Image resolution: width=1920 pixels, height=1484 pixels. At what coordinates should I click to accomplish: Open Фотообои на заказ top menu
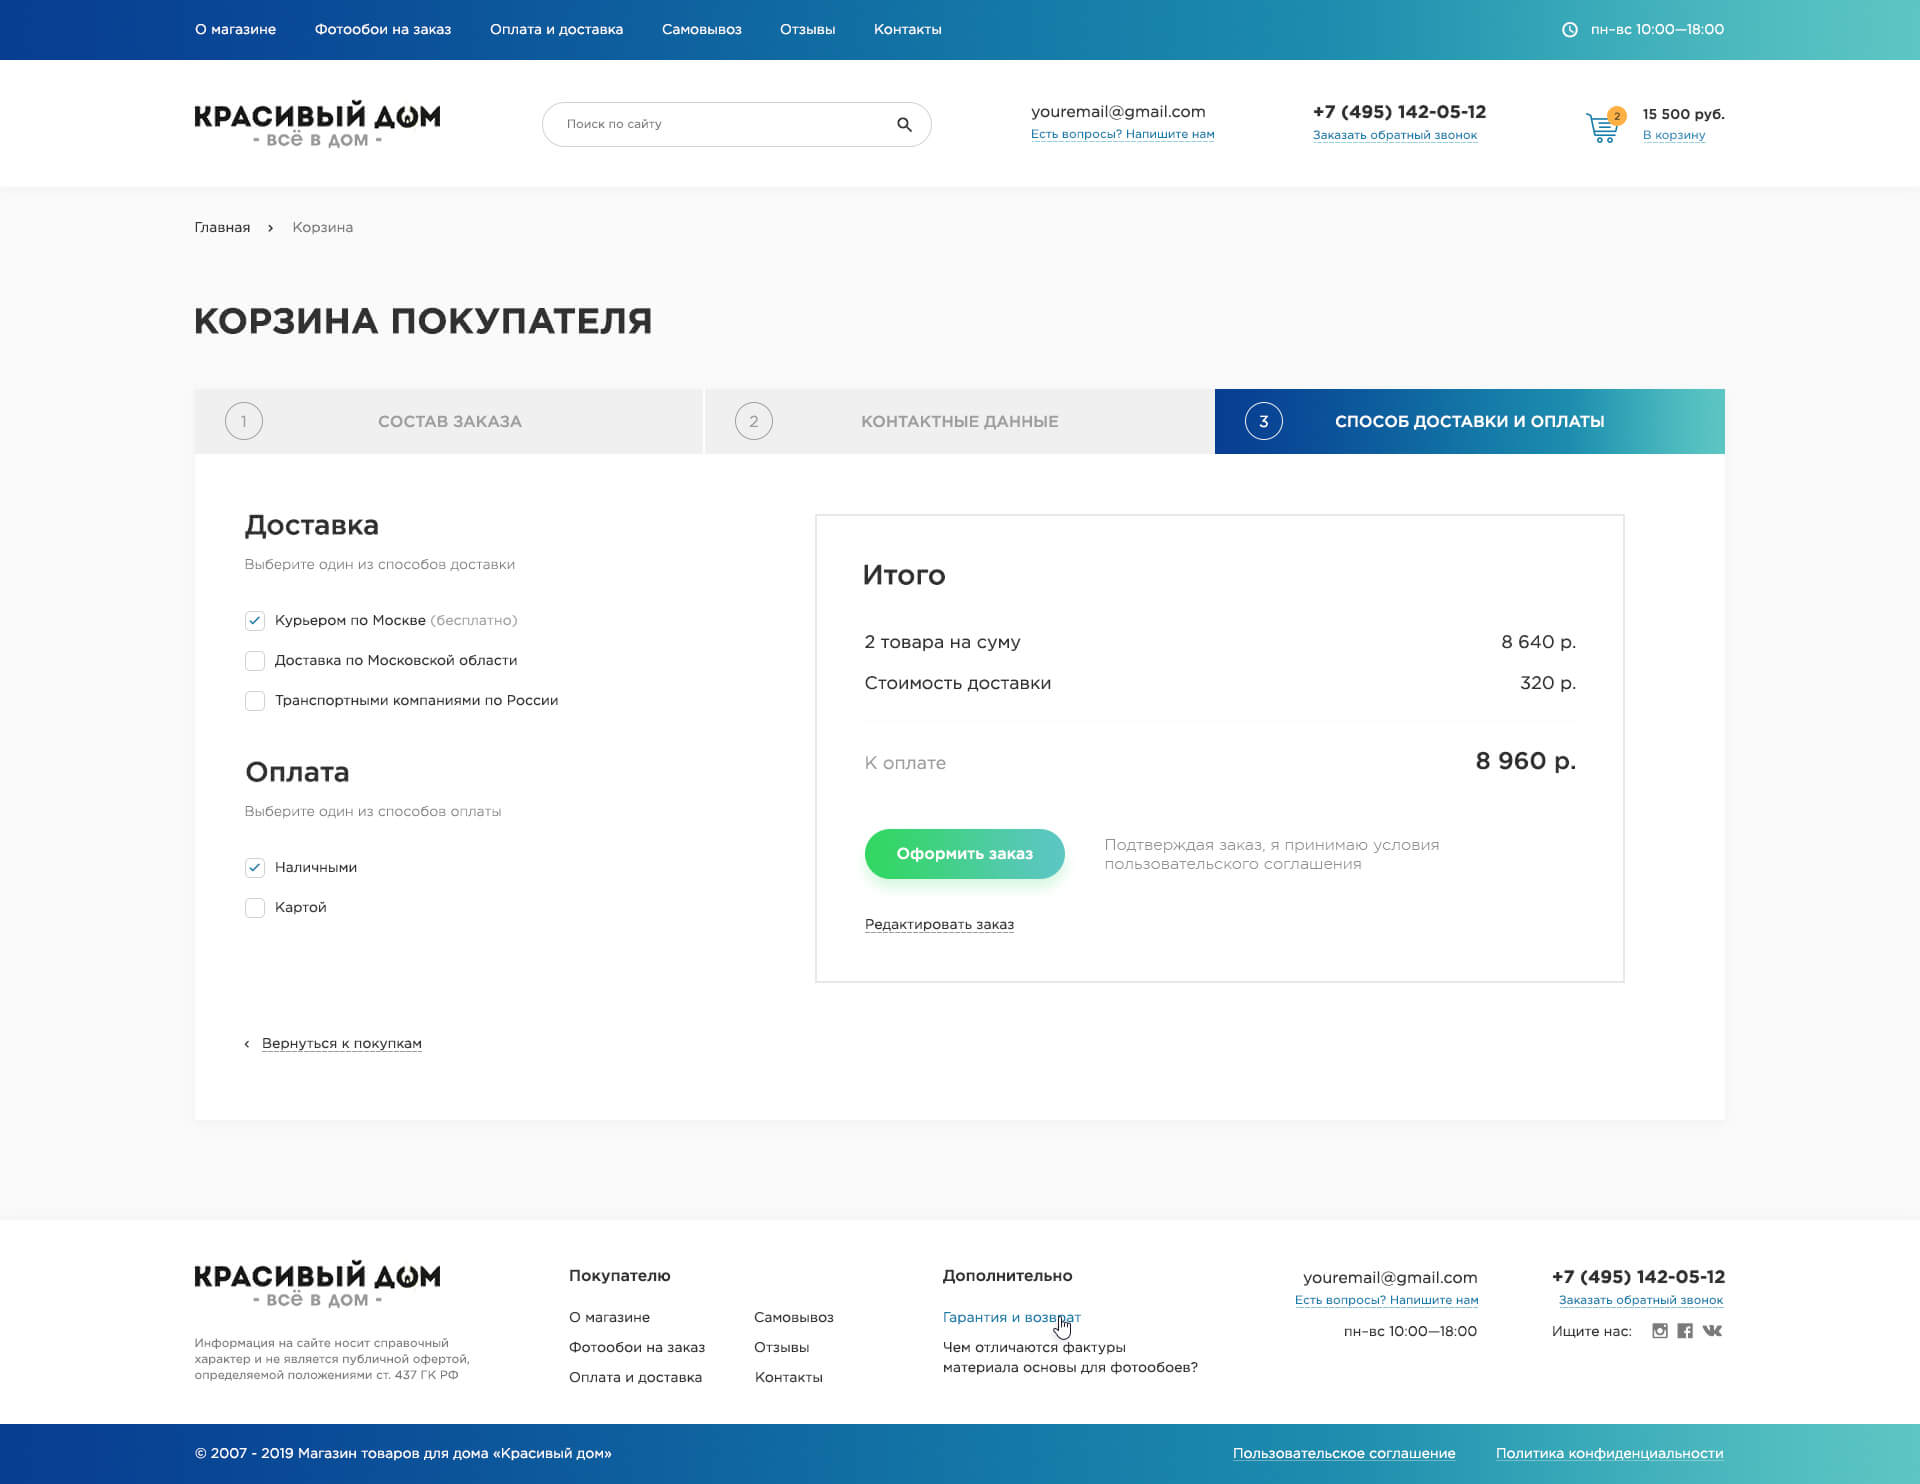[383, 30]
